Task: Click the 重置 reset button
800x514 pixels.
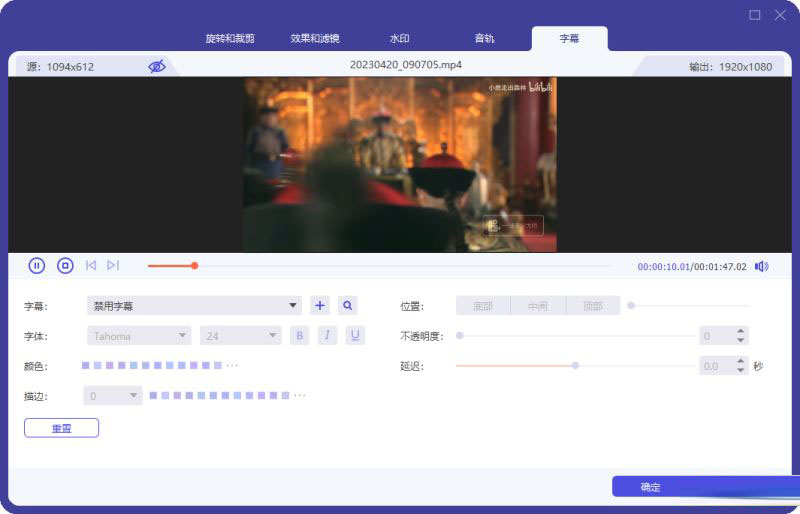Action: (61, 428)
